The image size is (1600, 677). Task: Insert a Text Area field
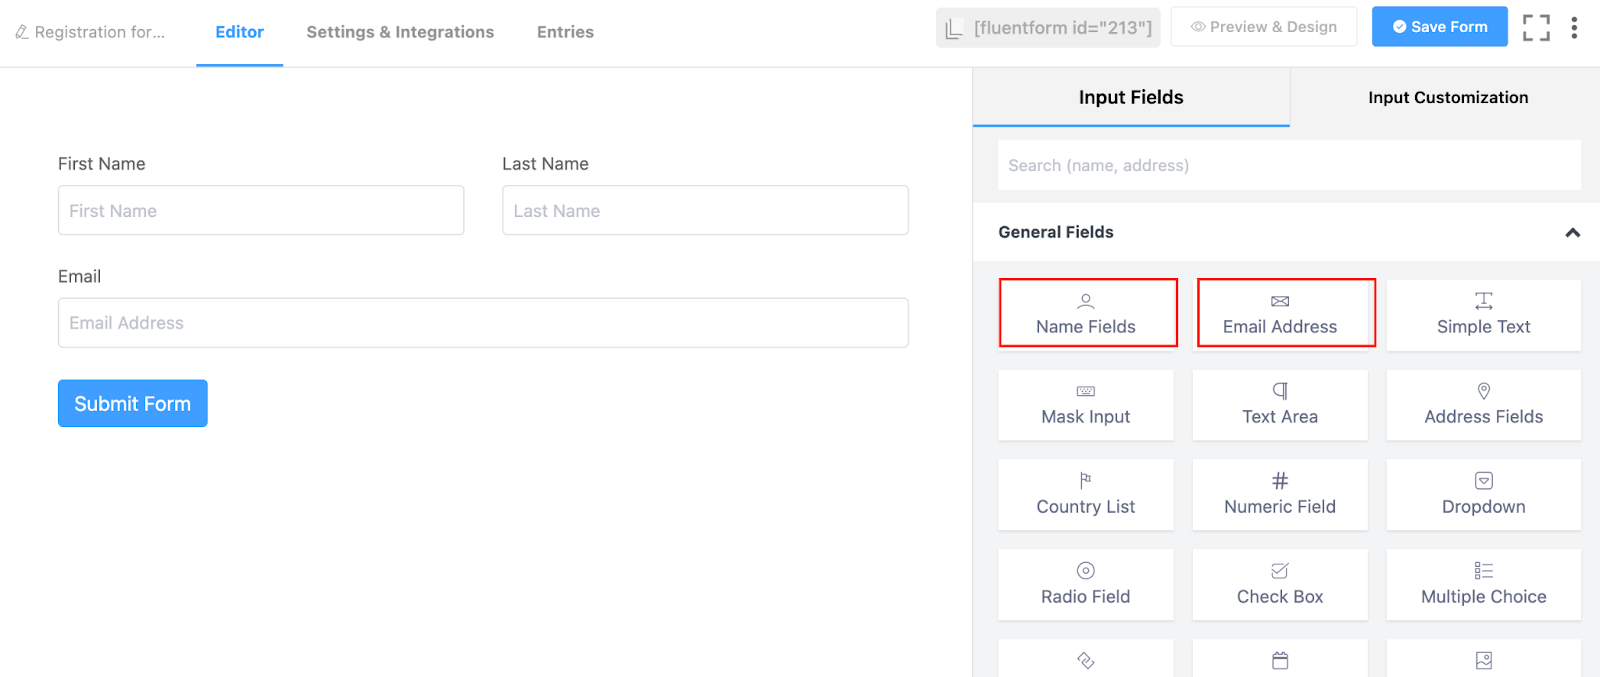coord(1279,405)
